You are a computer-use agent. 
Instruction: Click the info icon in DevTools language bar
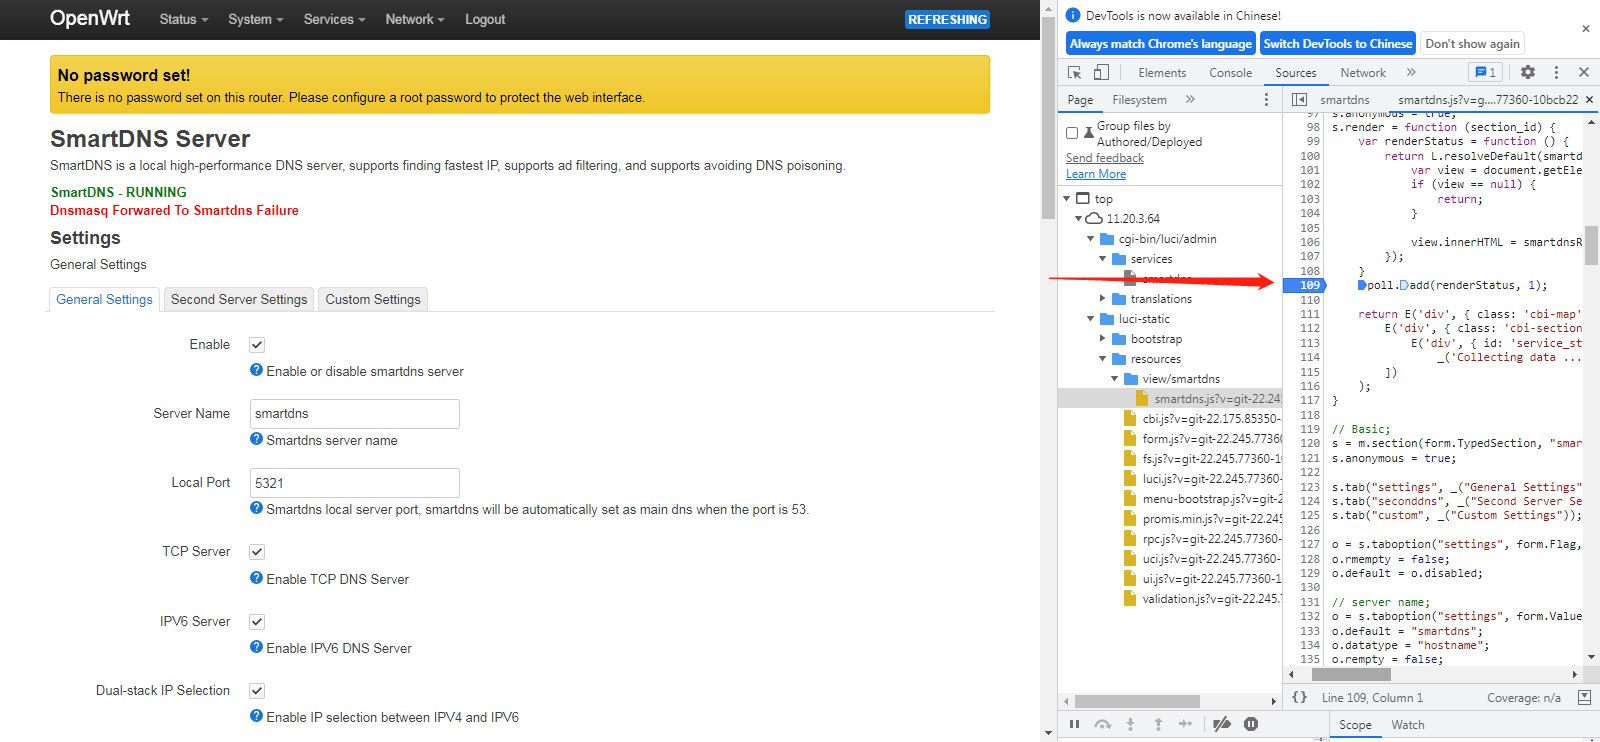click(1073, 15)
